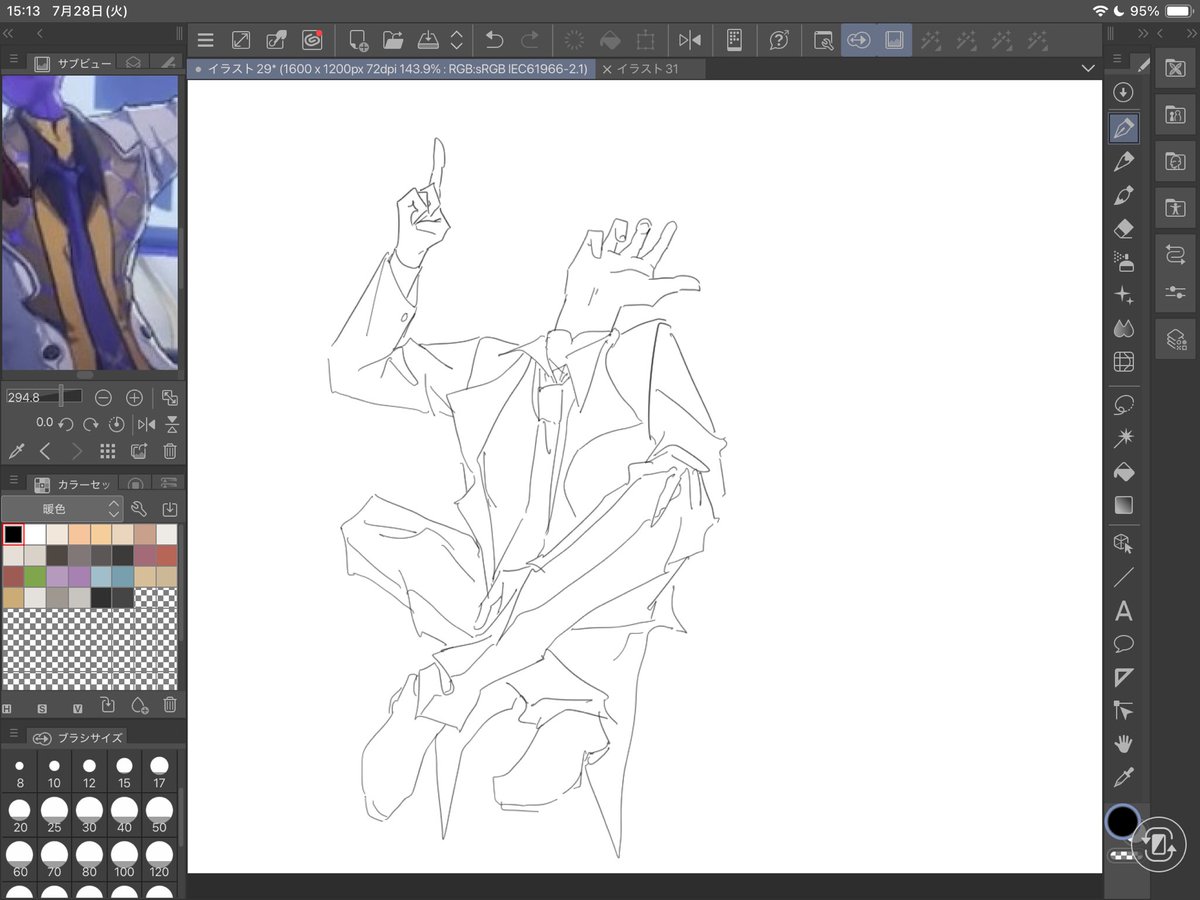1200x900 pixels.
Task: Select brush size 30
Action: tap(90, 814)
